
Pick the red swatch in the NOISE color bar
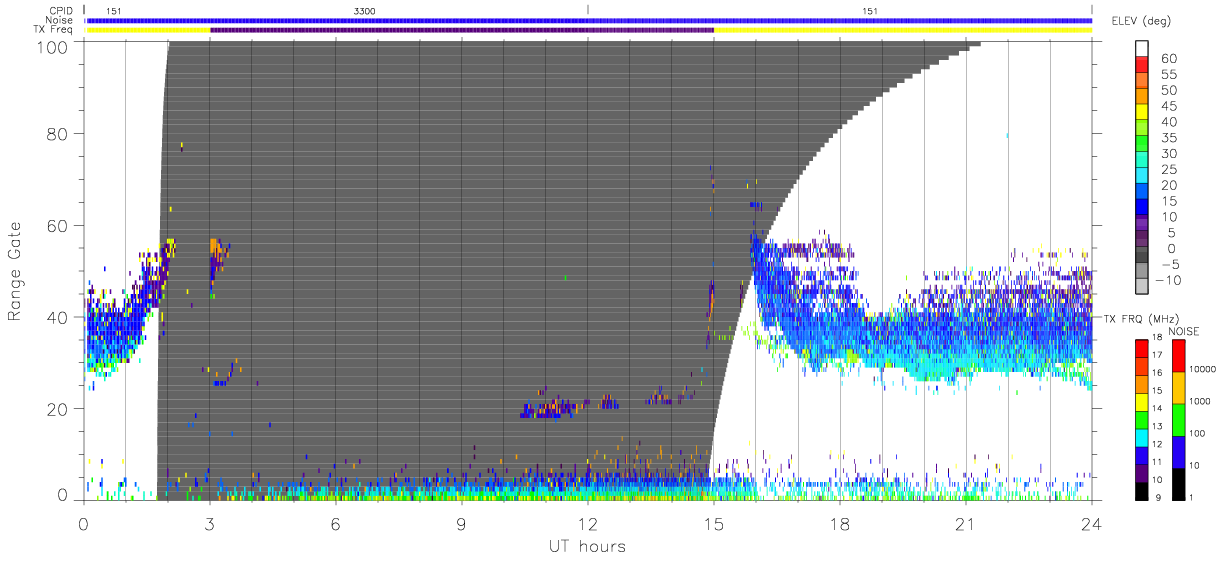coord(1180,355)
